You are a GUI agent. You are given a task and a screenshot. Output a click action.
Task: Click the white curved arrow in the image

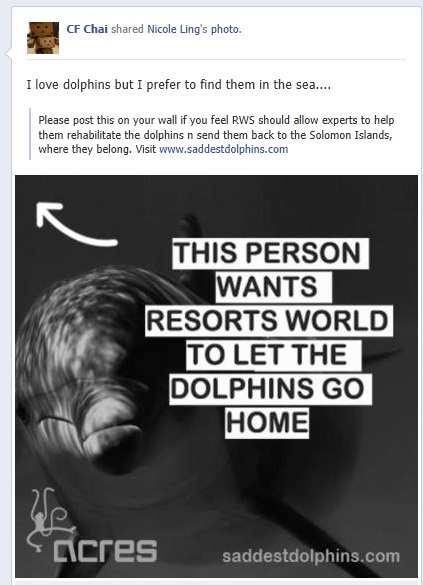click(77, 224)
